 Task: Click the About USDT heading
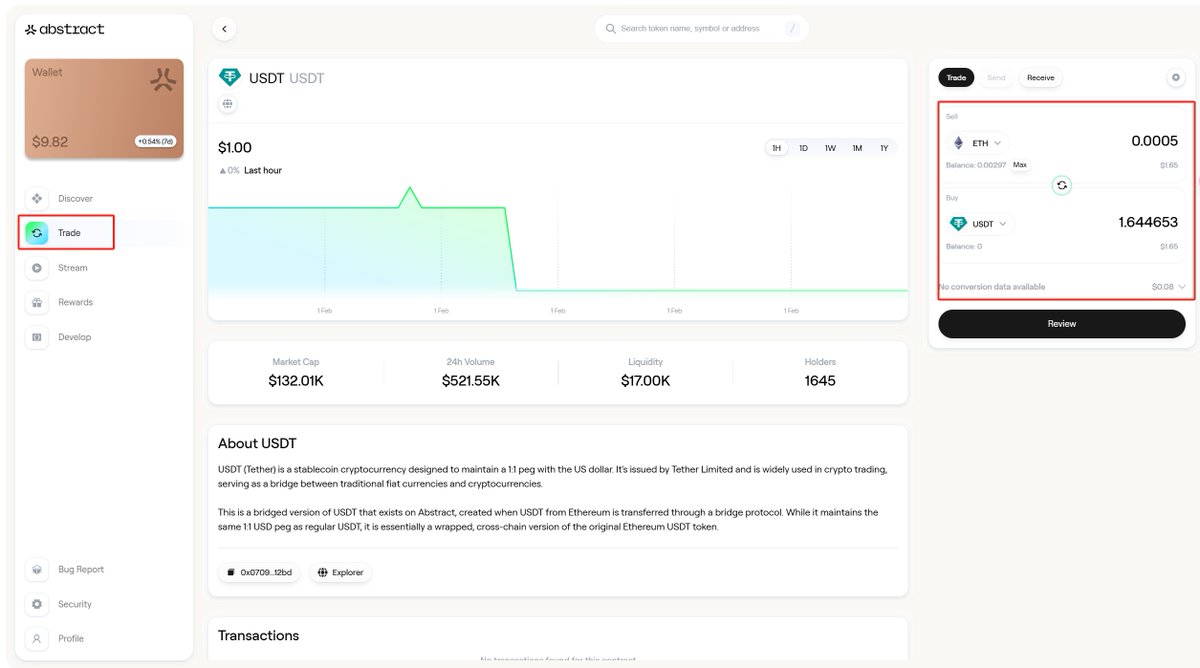coord(257,443)
